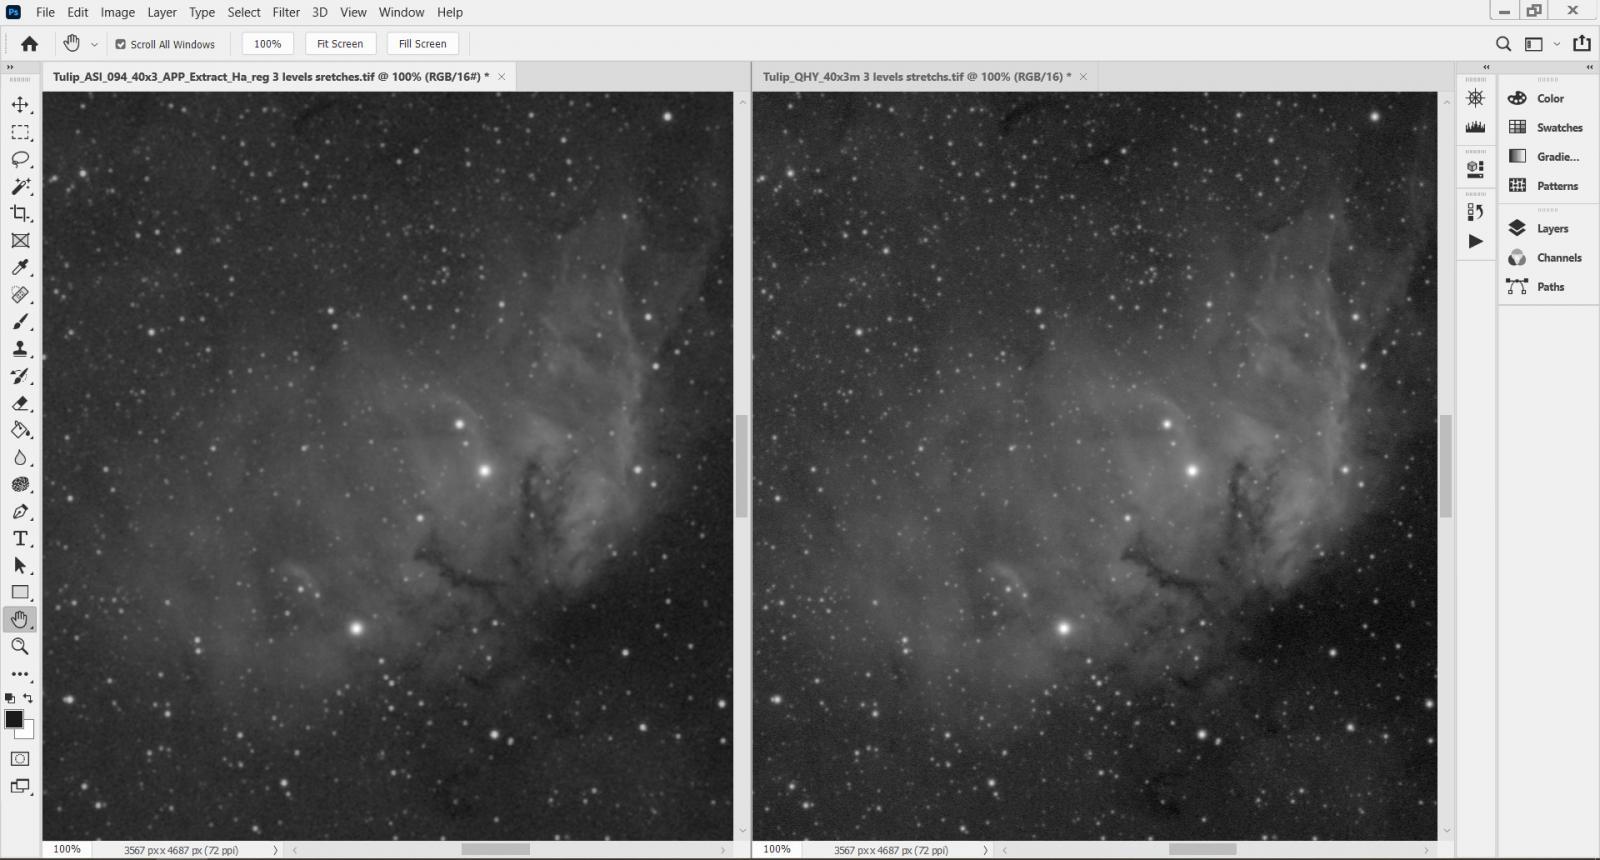1600x860 pixels.
Task: Open left document status bar arrow
Action: (275, 850)
